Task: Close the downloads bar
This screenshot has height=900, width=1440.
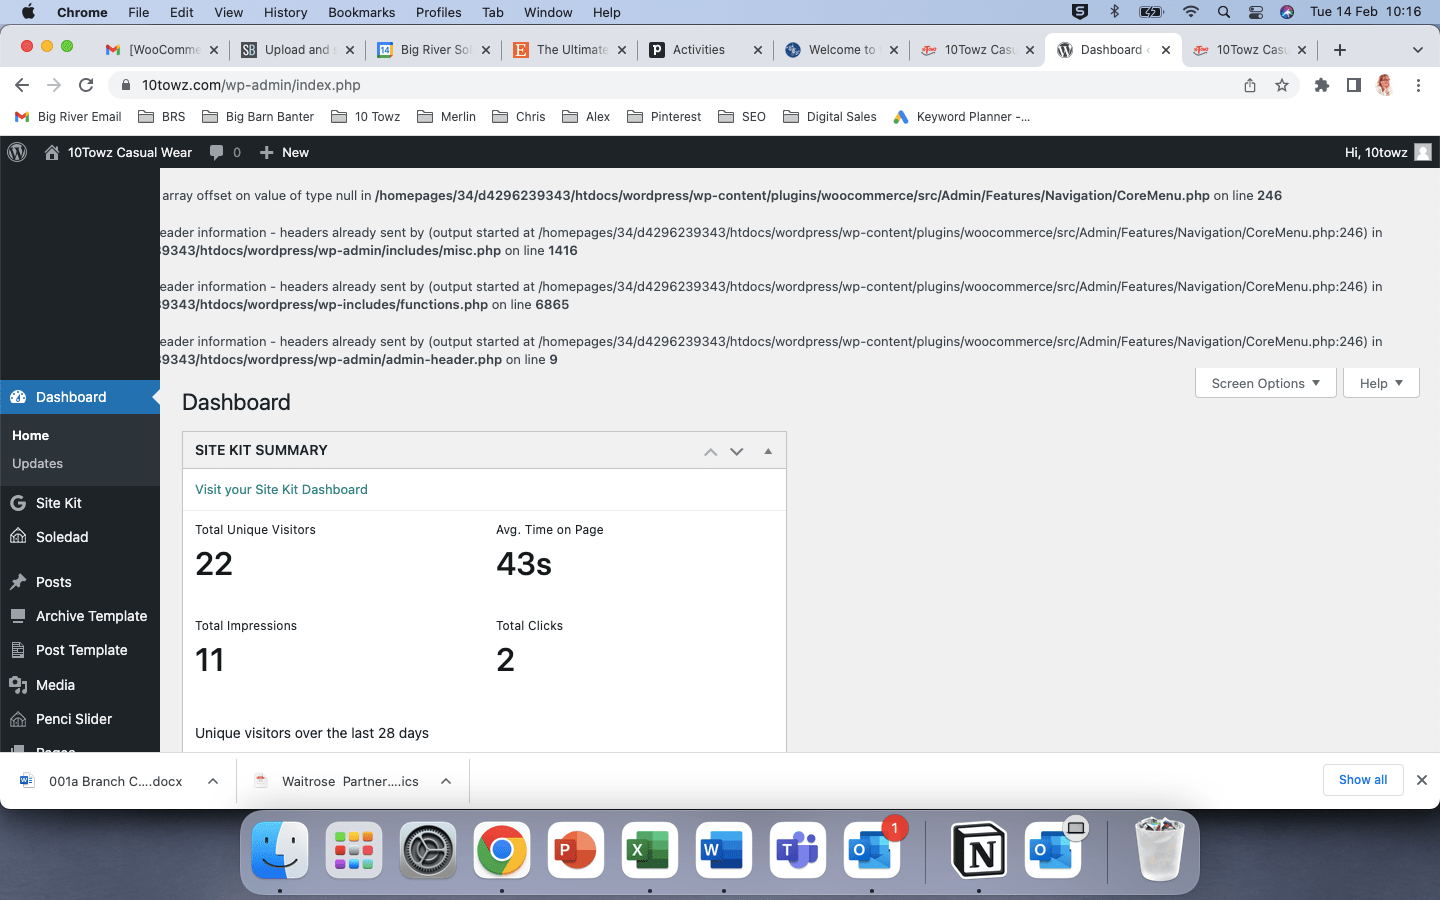Action: coord(1422,780)
